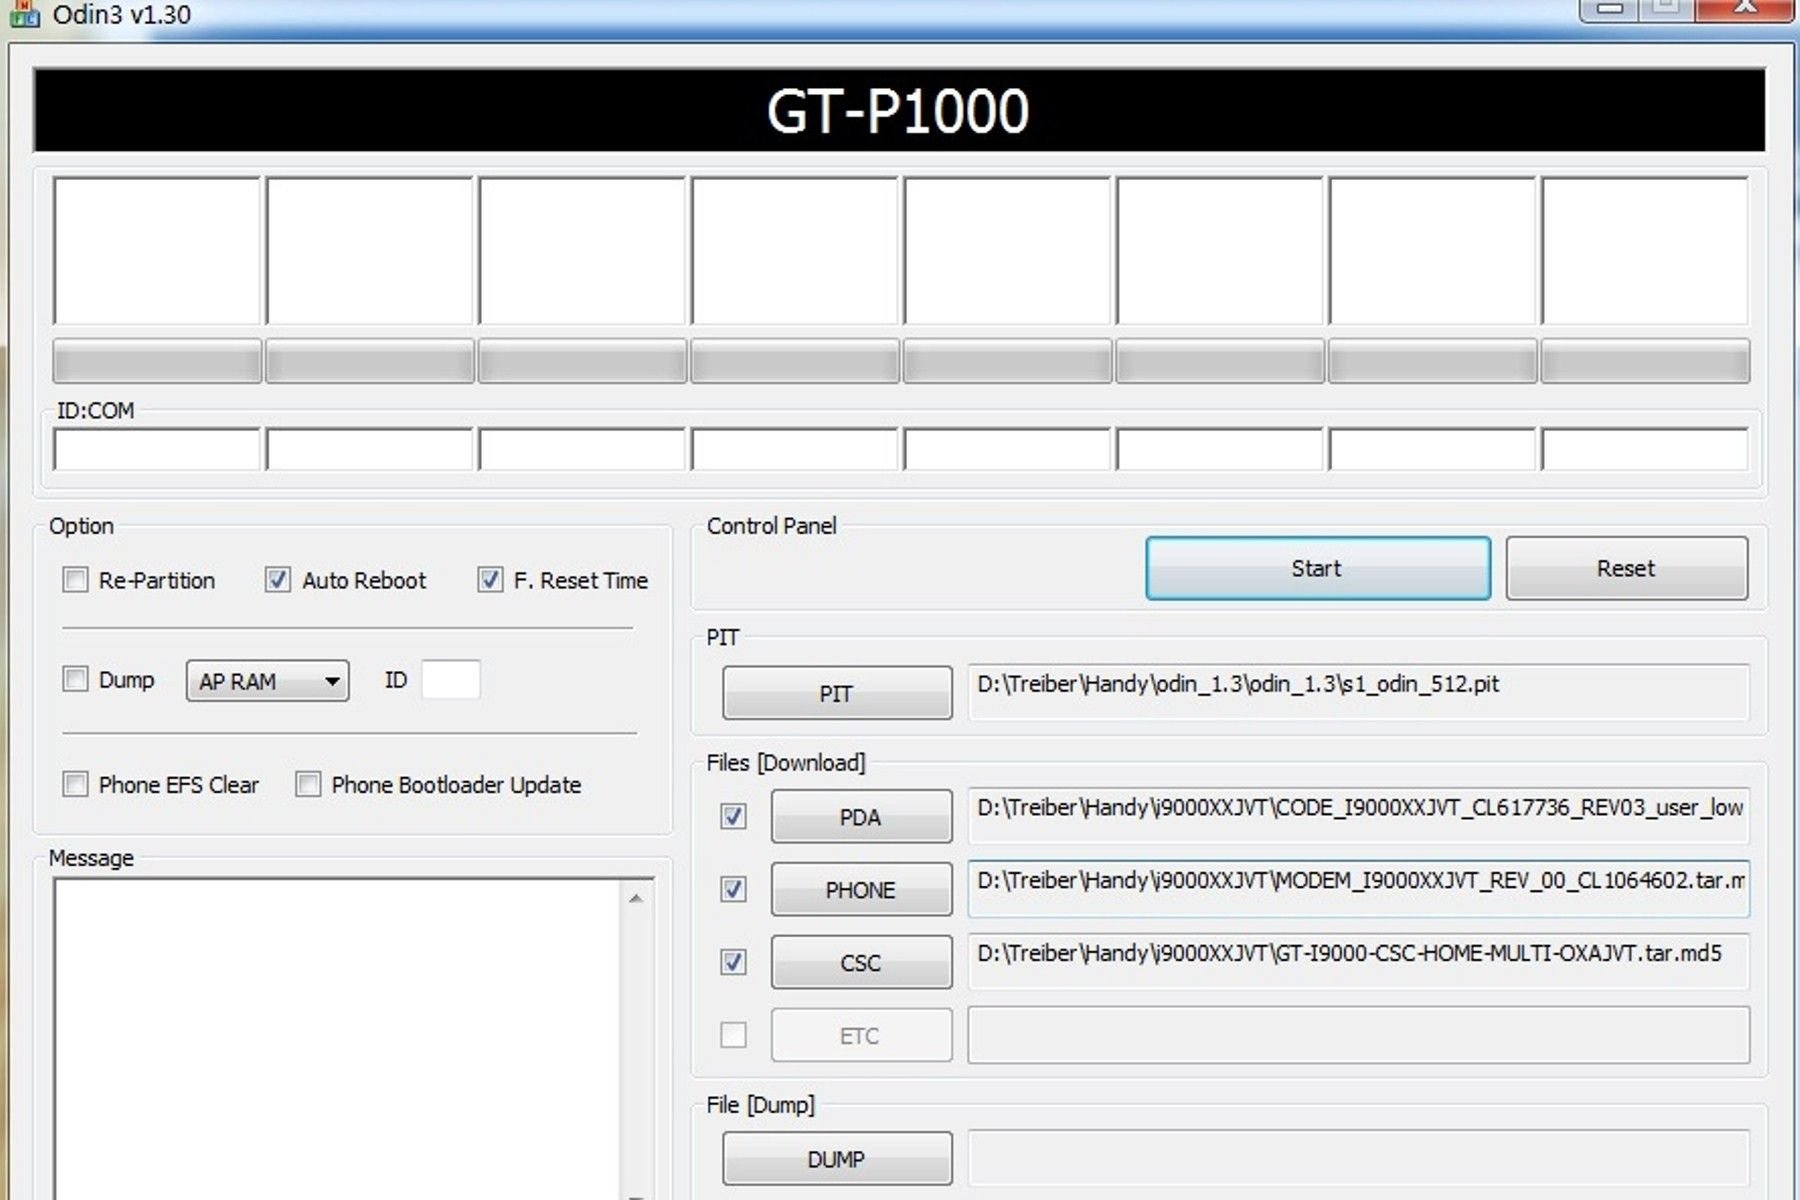
Task: Open the AP RAM dropdown
Action: coord(267,681)
